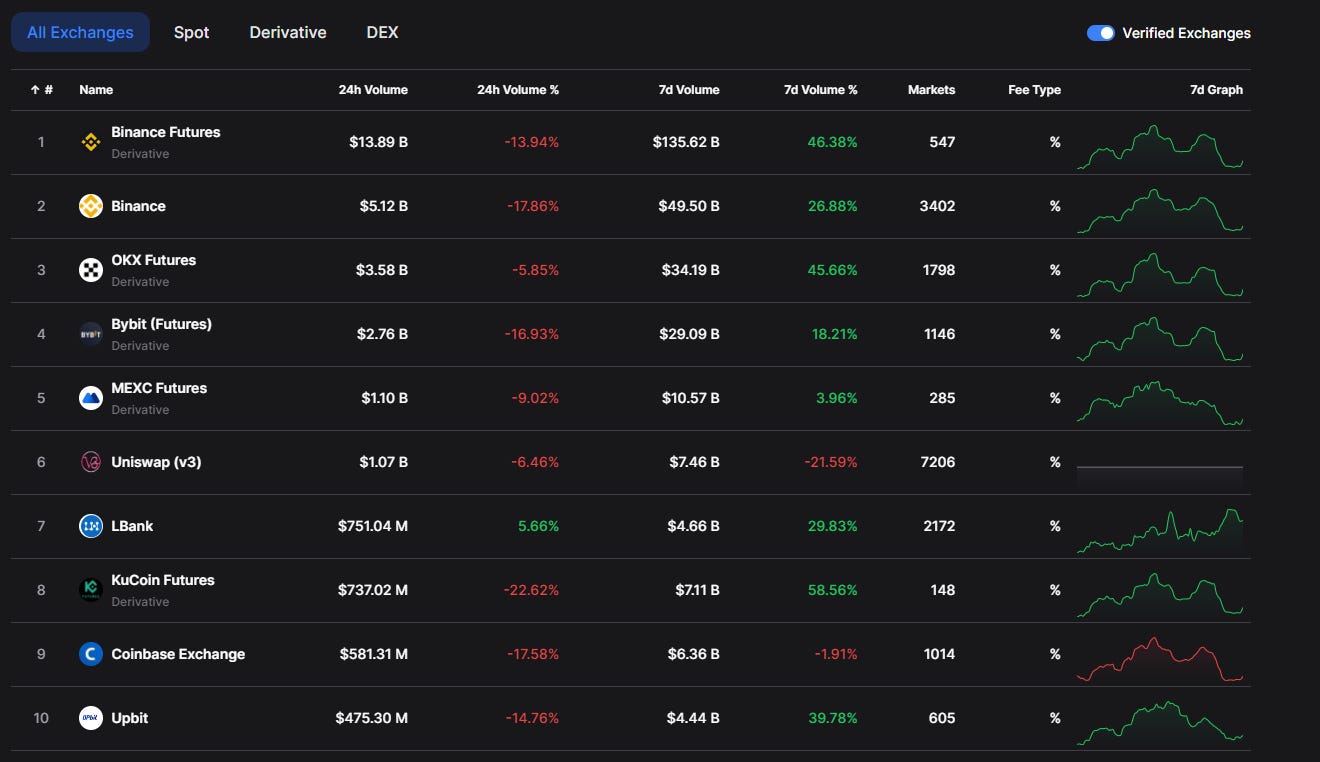
Task: Sort by 24h Volume column header
Action: click(x=373, y=90)
